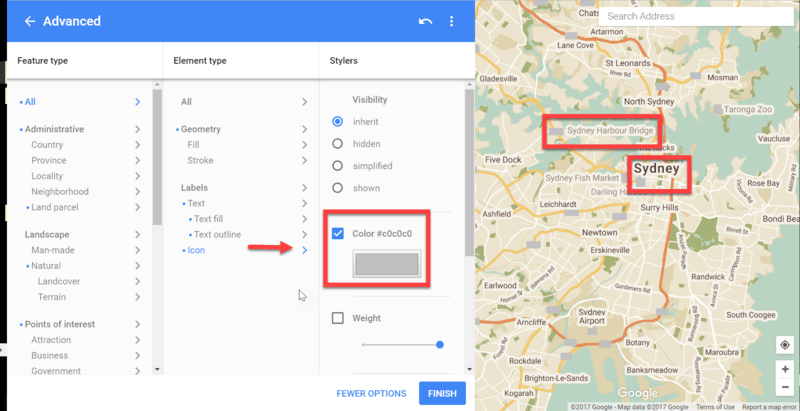
Task: Expand the Administrative chevron
Action: click(137, 129)
